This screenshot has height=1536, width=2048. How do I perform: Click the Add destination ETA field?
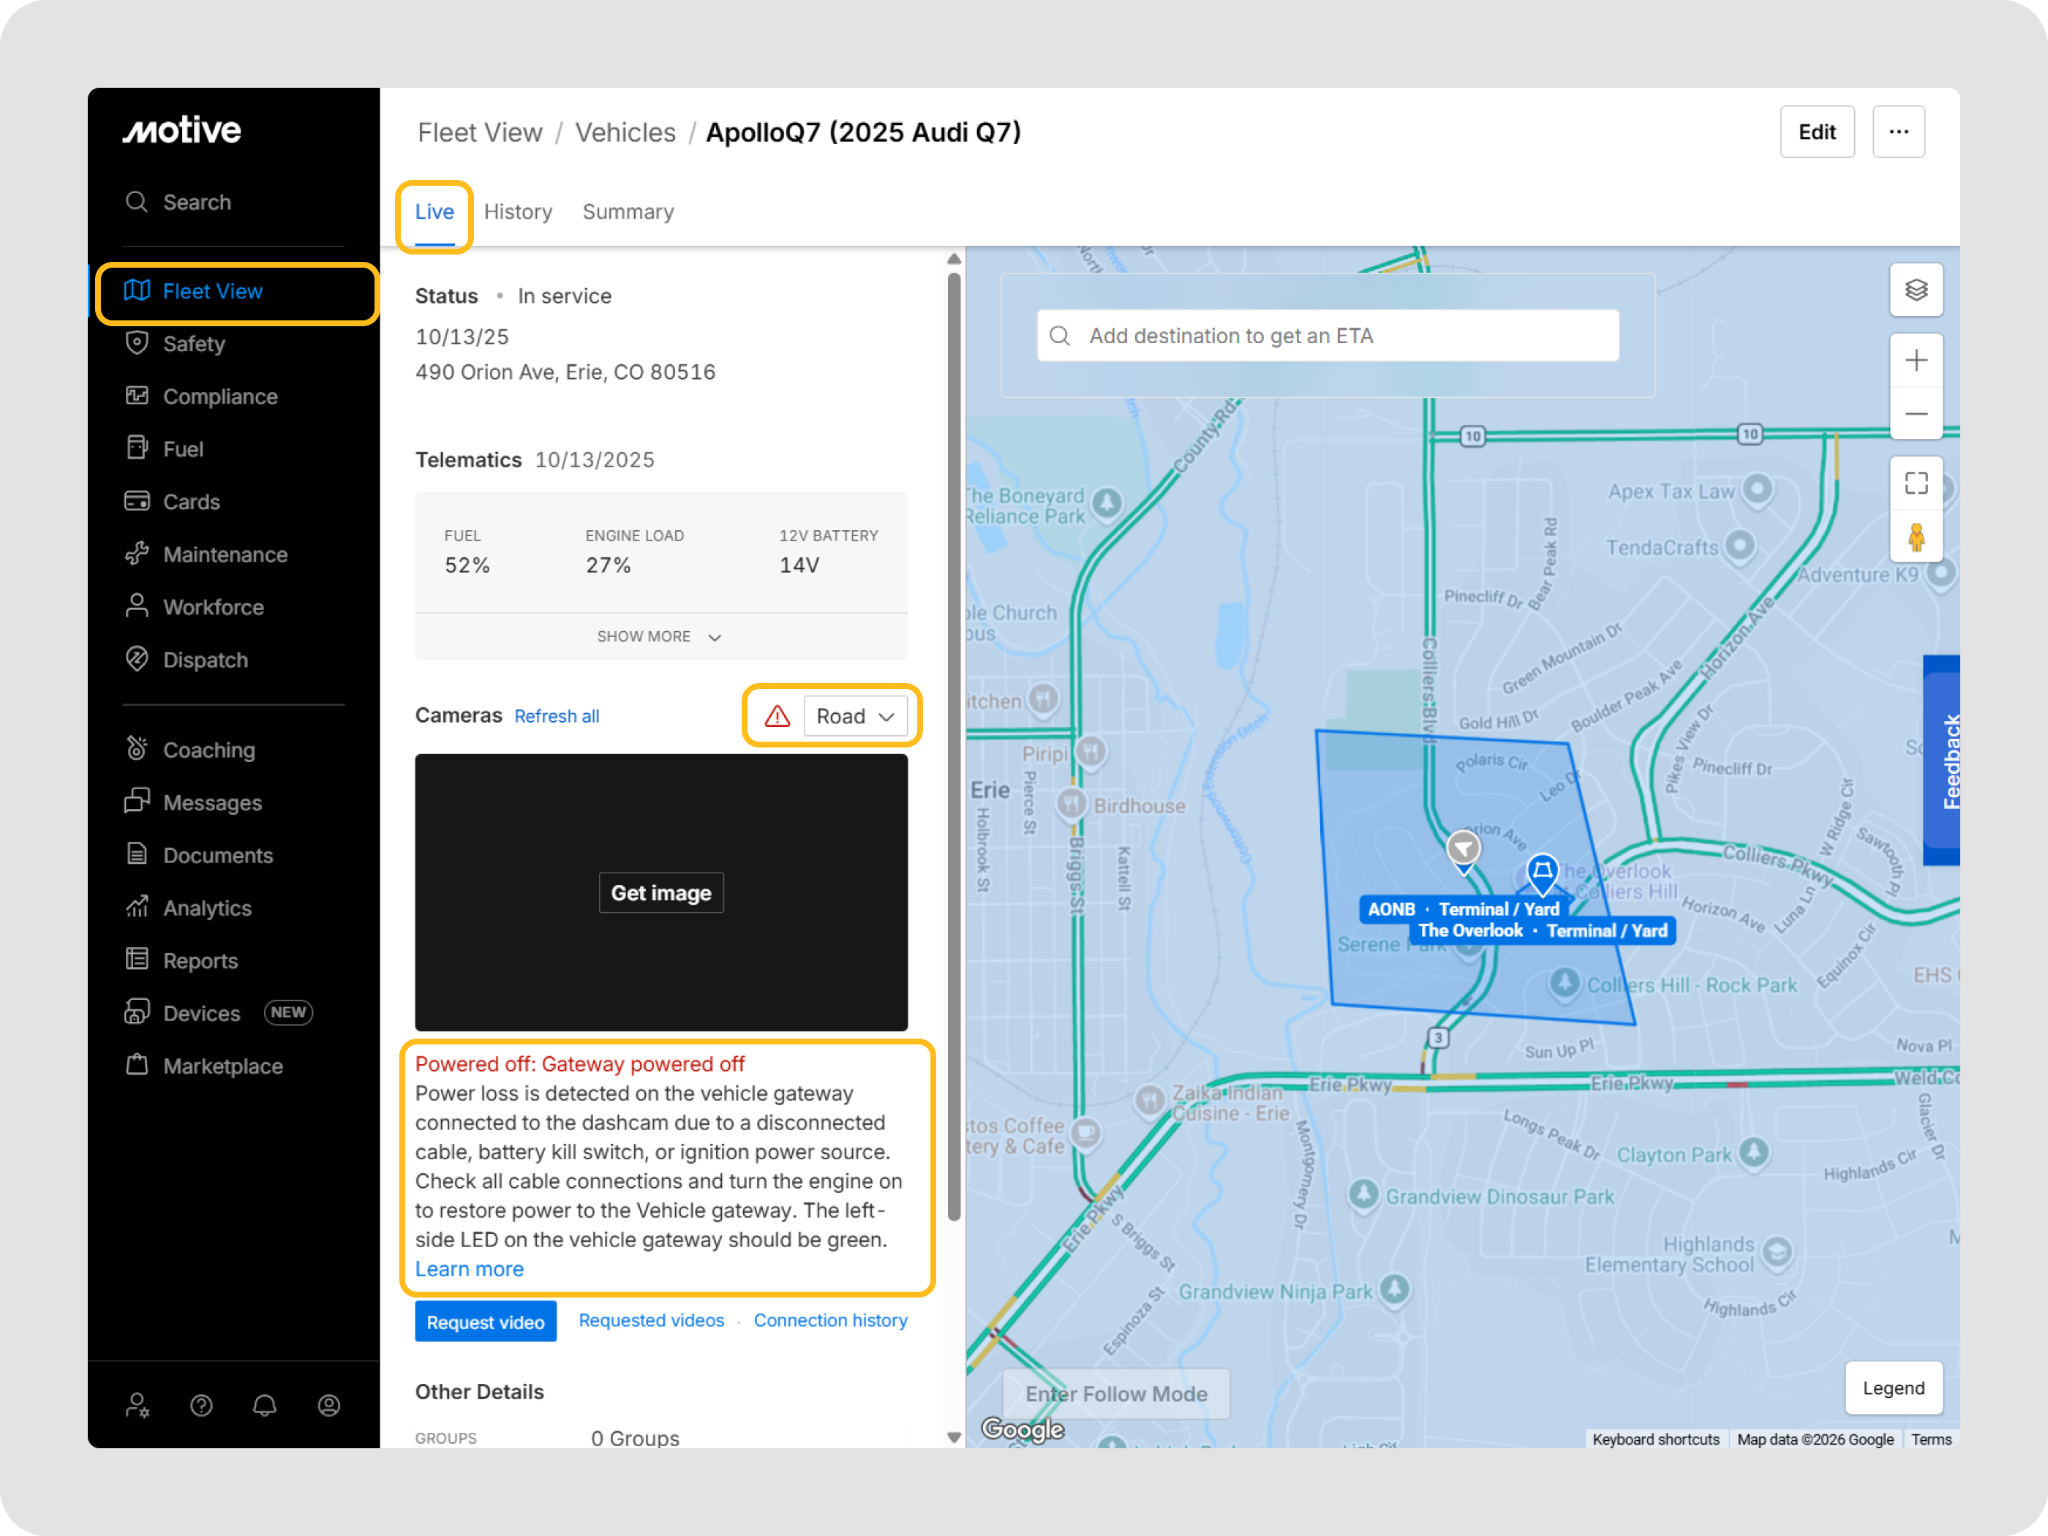tap(1328, 336)
